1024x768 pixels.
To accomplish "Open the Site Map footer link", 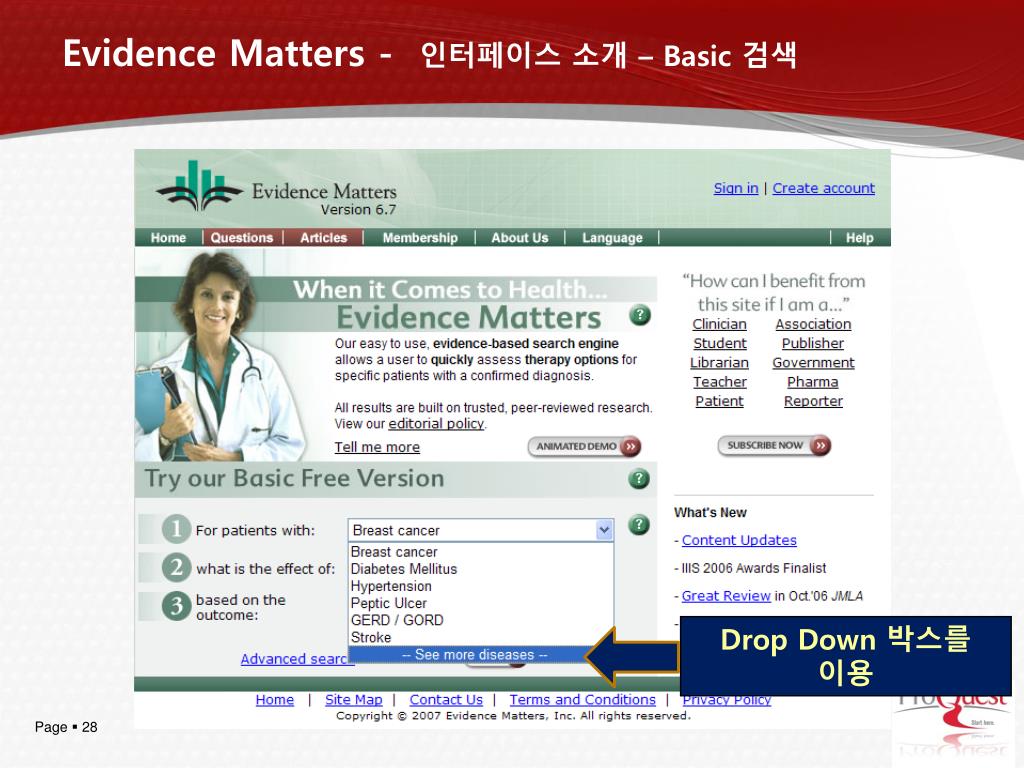I will (x=353, y=699).
